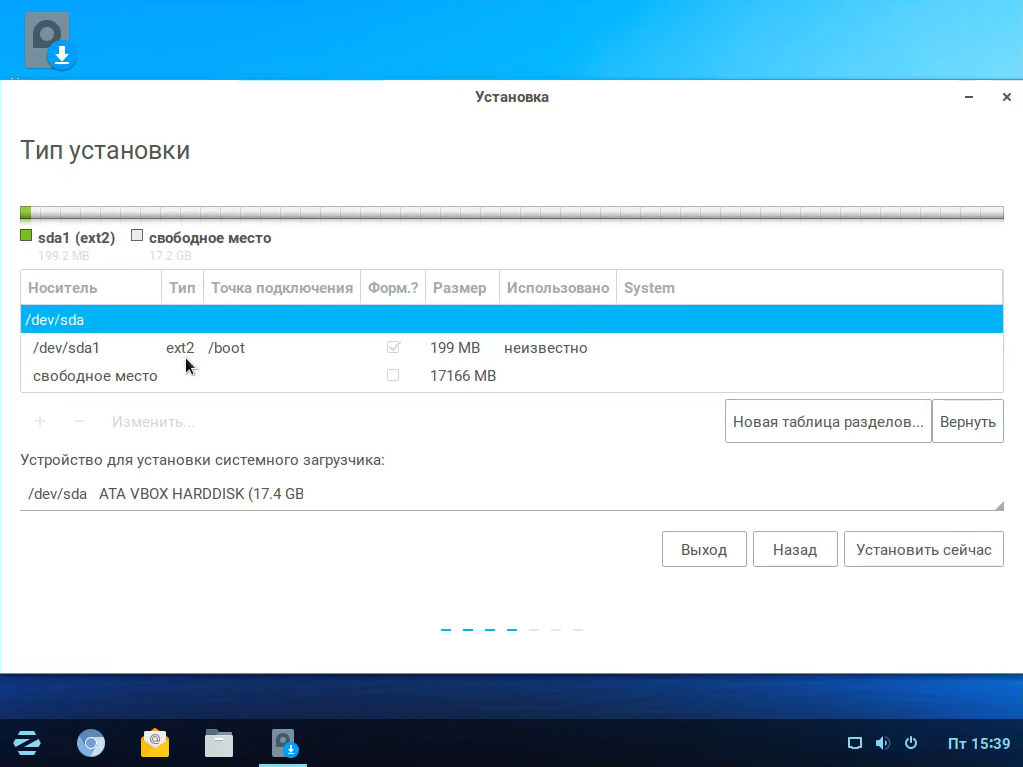Click the Назад button
Screen dimensions: 1023x767
coord(794,550)
